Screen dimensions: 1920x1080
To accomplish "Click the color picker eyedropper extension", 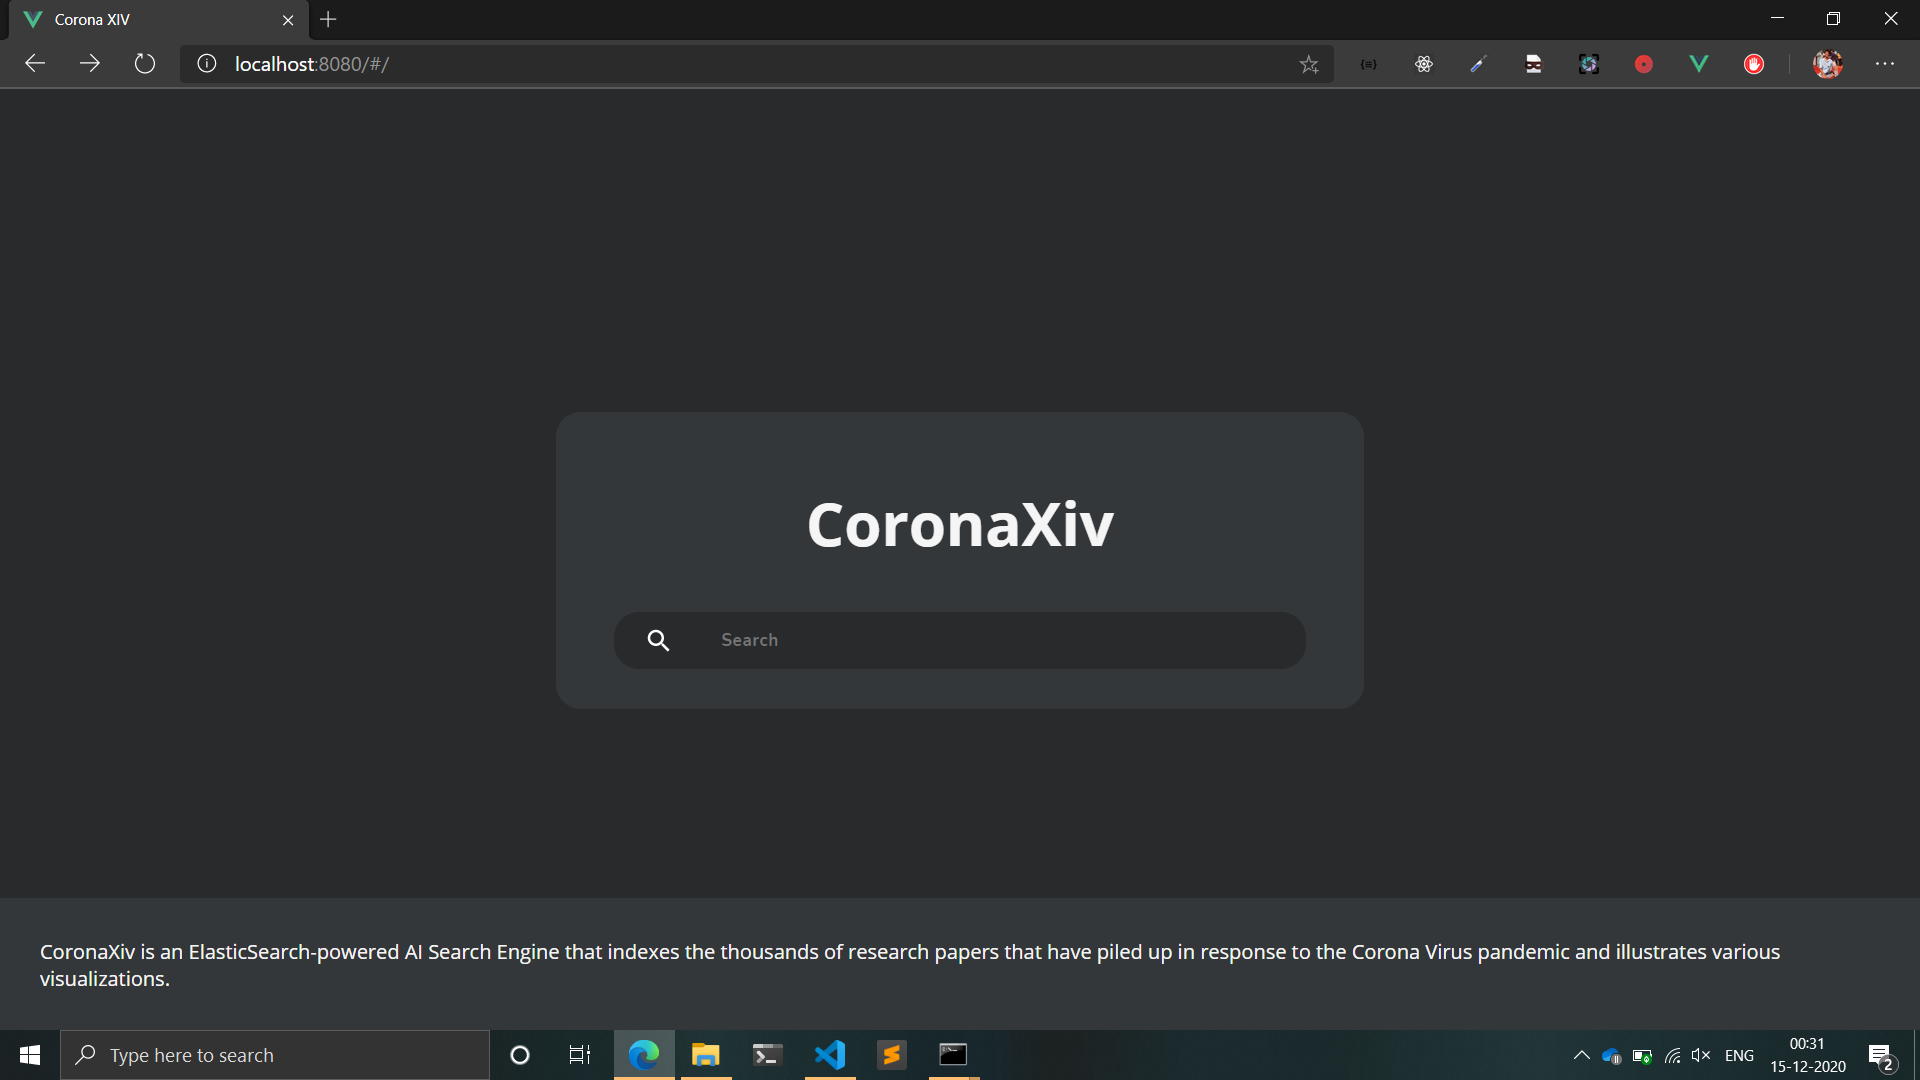I will pos(1478,64).
